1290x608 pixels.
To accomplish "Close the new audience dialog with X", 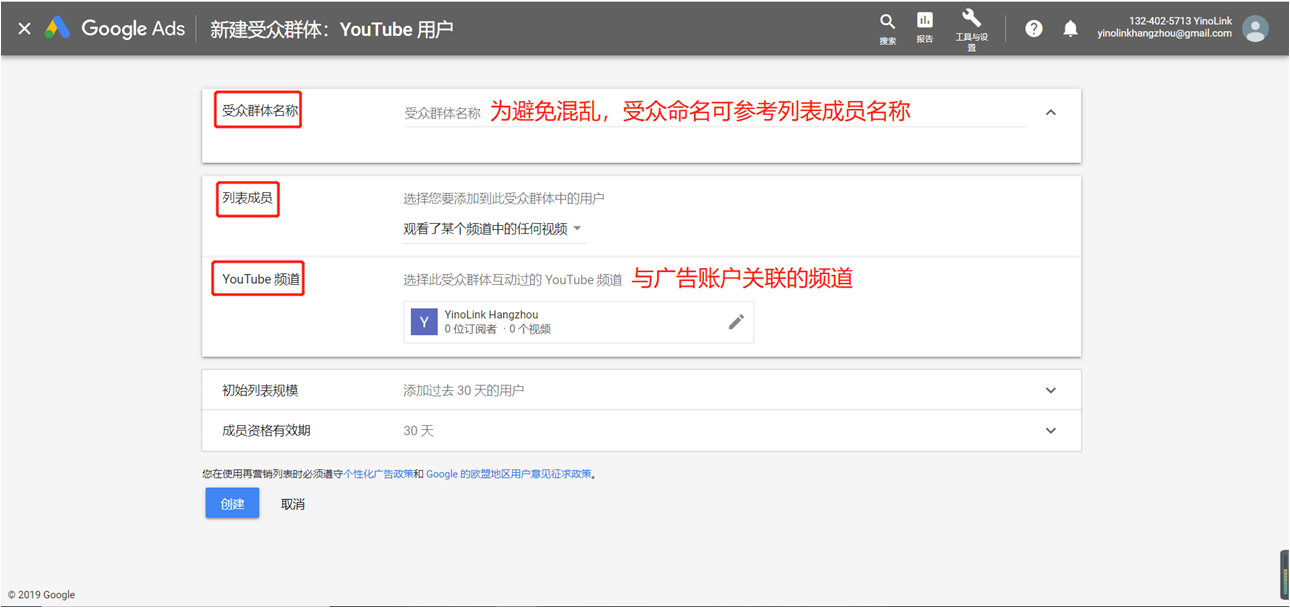I will pos(24,28).
